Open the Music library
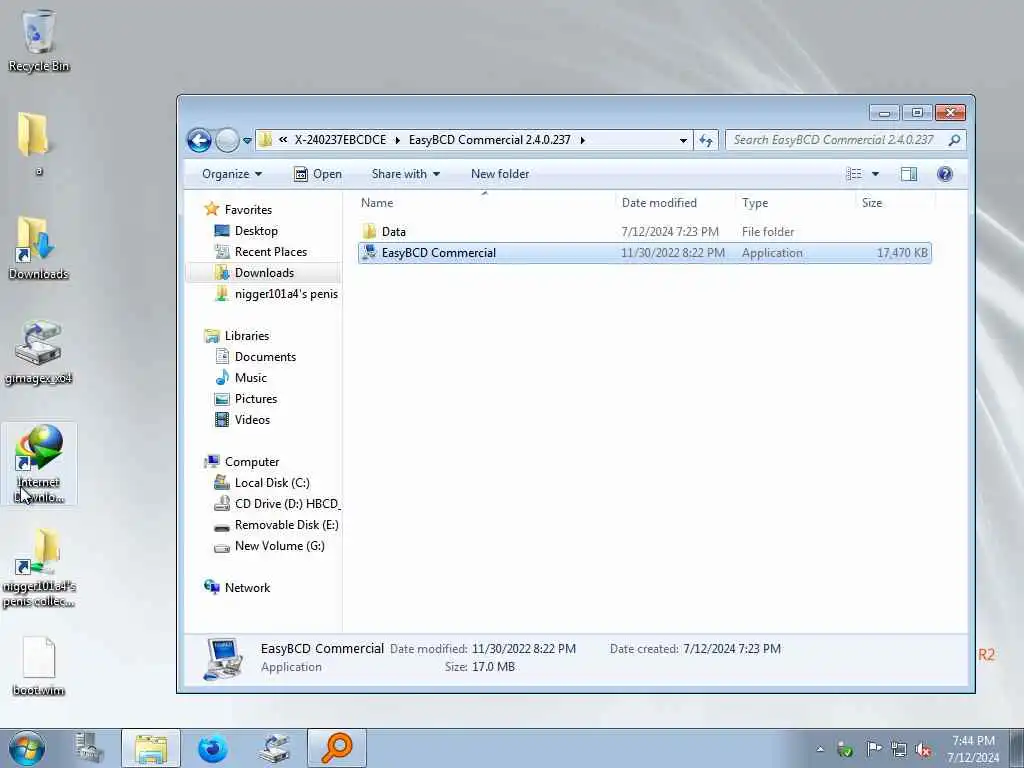The width and height of the screenshot is (1024, 768). (241, 377)
